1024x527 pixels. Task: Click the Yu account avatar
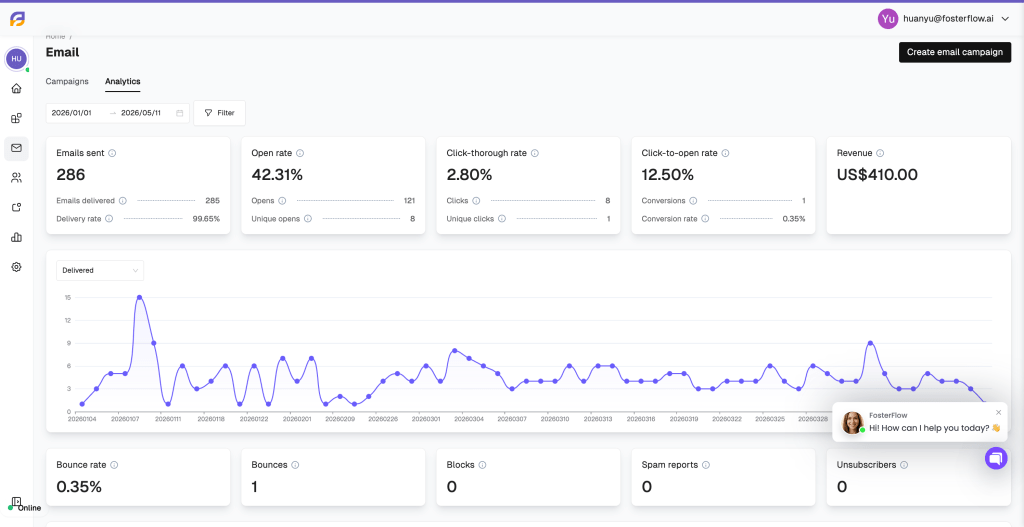click(x=888, y=19)
